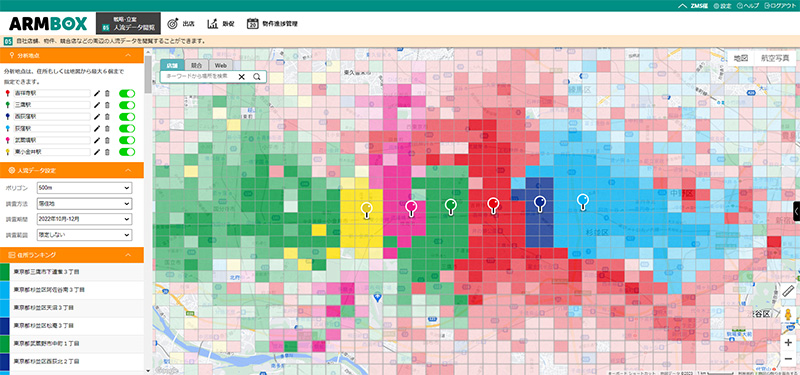Click the ARMBOX logo
The width and height of the screenshot is (800, 375).
[48, 23]
